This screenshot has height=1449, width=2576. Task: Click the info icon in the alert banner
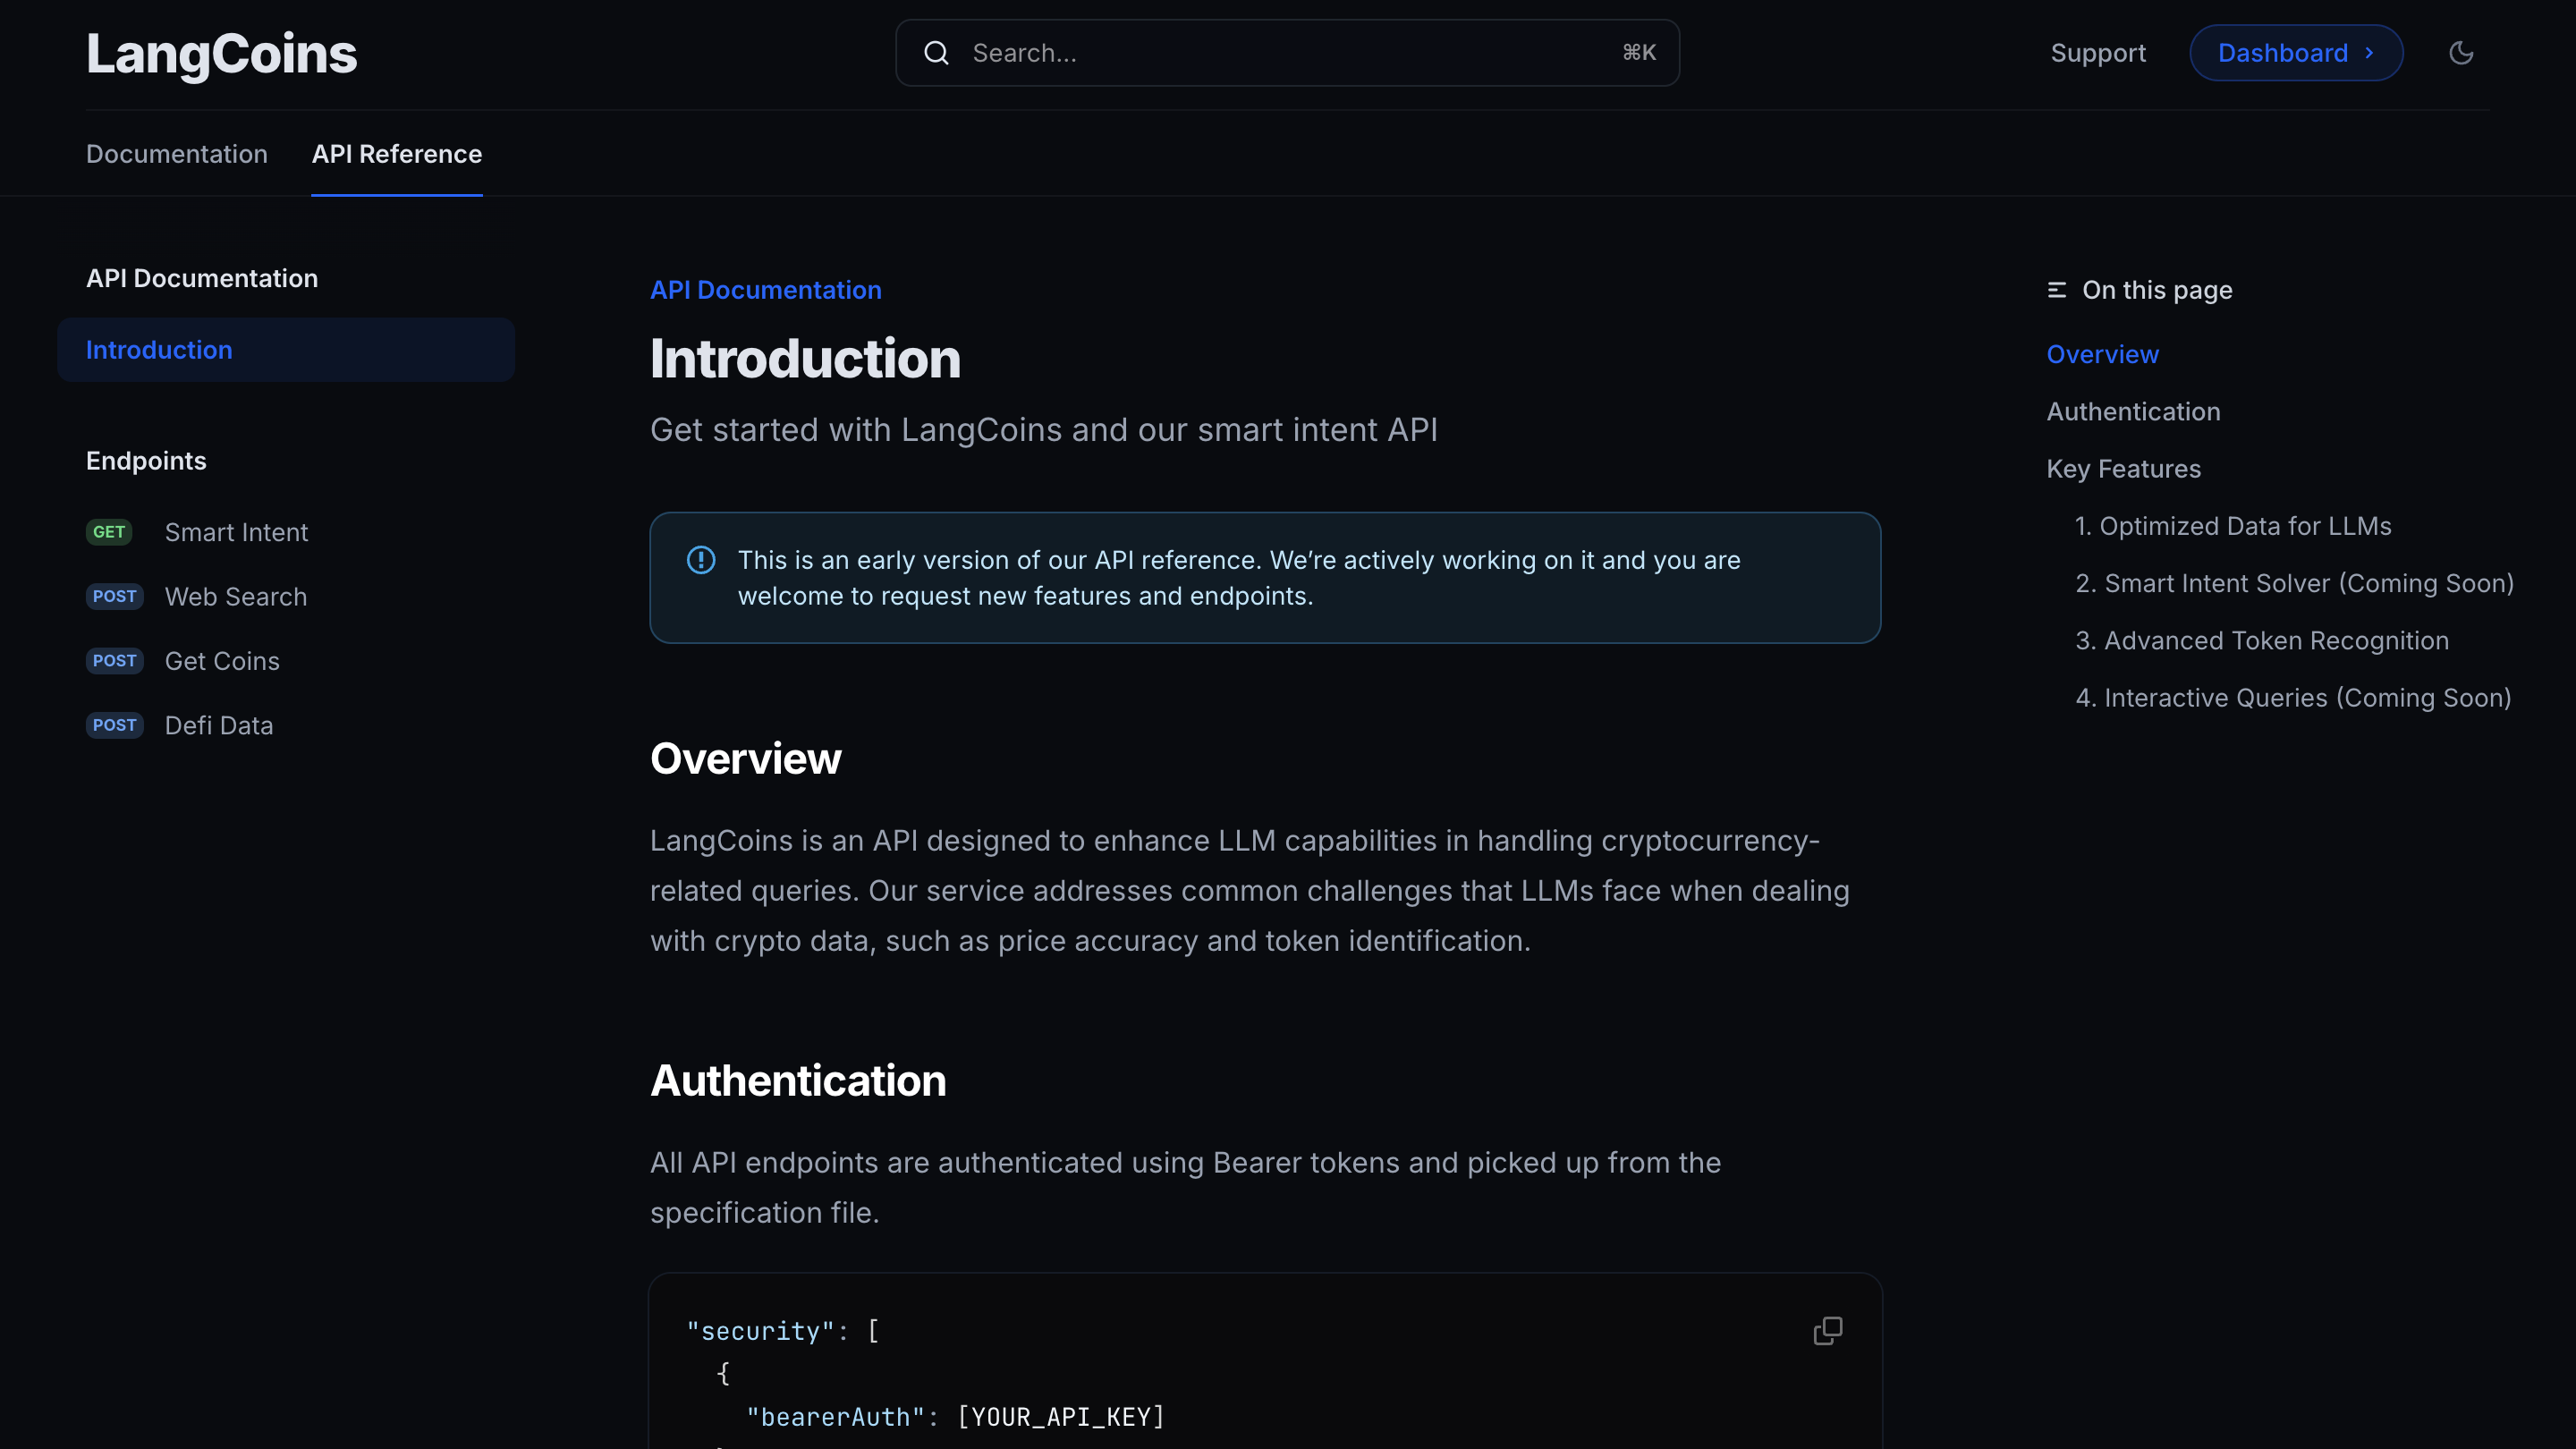(701, 560)
